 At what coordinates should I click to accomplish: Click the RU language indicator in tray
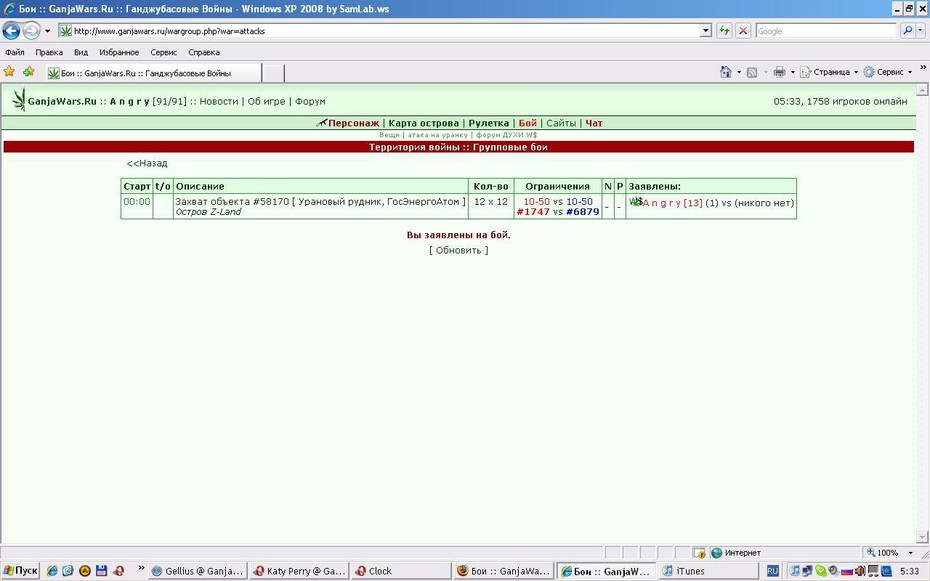(772, 571)
